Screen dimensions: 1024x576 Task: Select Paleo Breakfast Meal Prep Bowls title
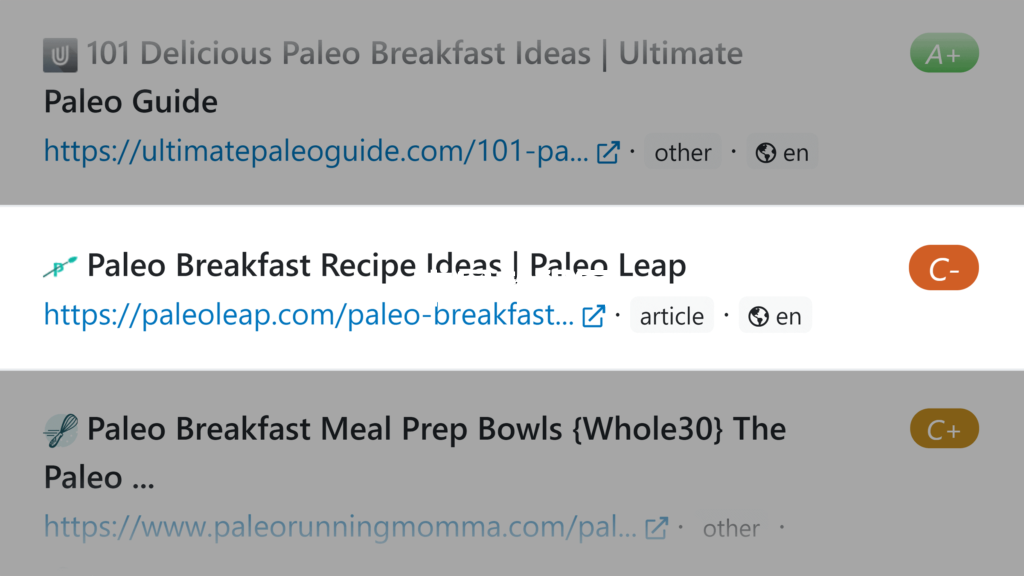point(415,453)
